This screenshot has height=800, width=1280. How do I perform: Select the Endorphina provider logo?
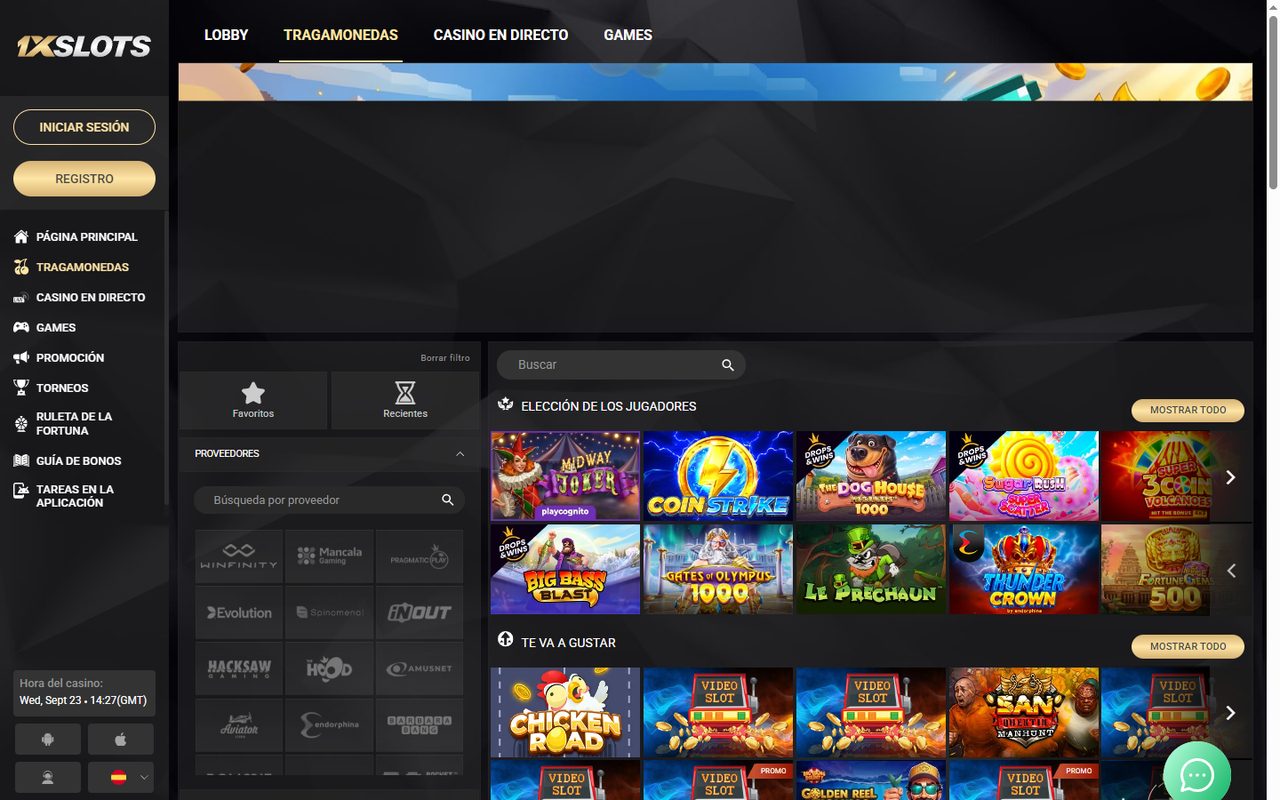click(x=329, y=725)
